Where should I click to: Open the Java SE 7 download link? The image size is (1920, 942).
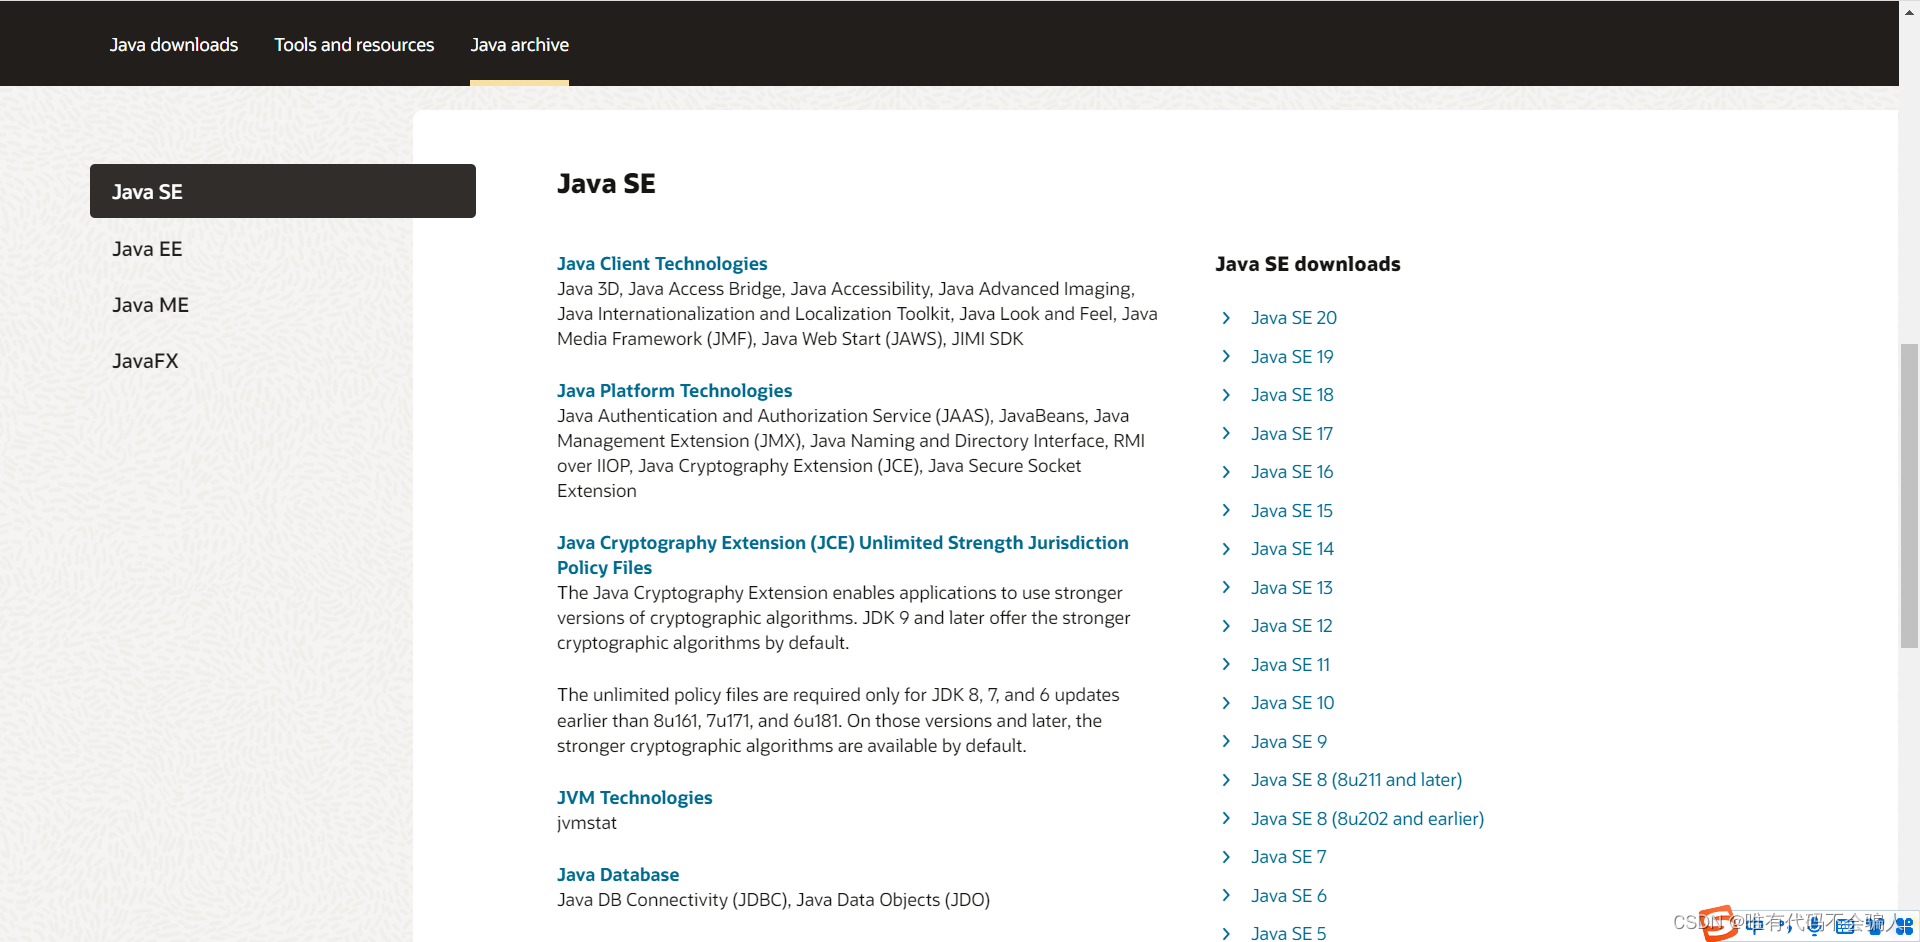[x=1288, y=857]
